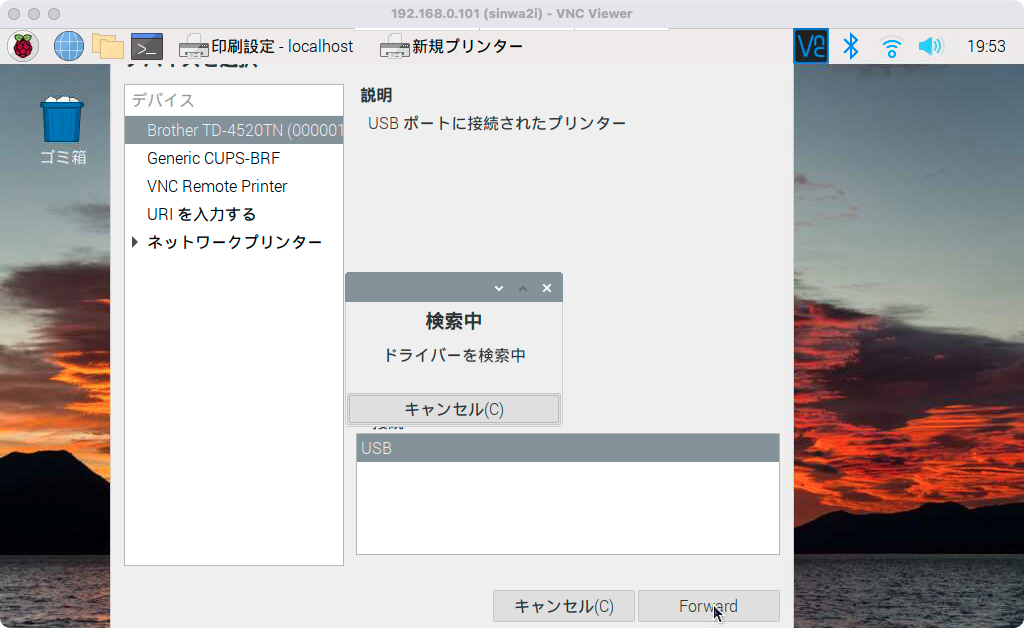The height and width of the screenshot is (628, 1024).
Task: Select the USB connection entry
Action: (567, 448)
